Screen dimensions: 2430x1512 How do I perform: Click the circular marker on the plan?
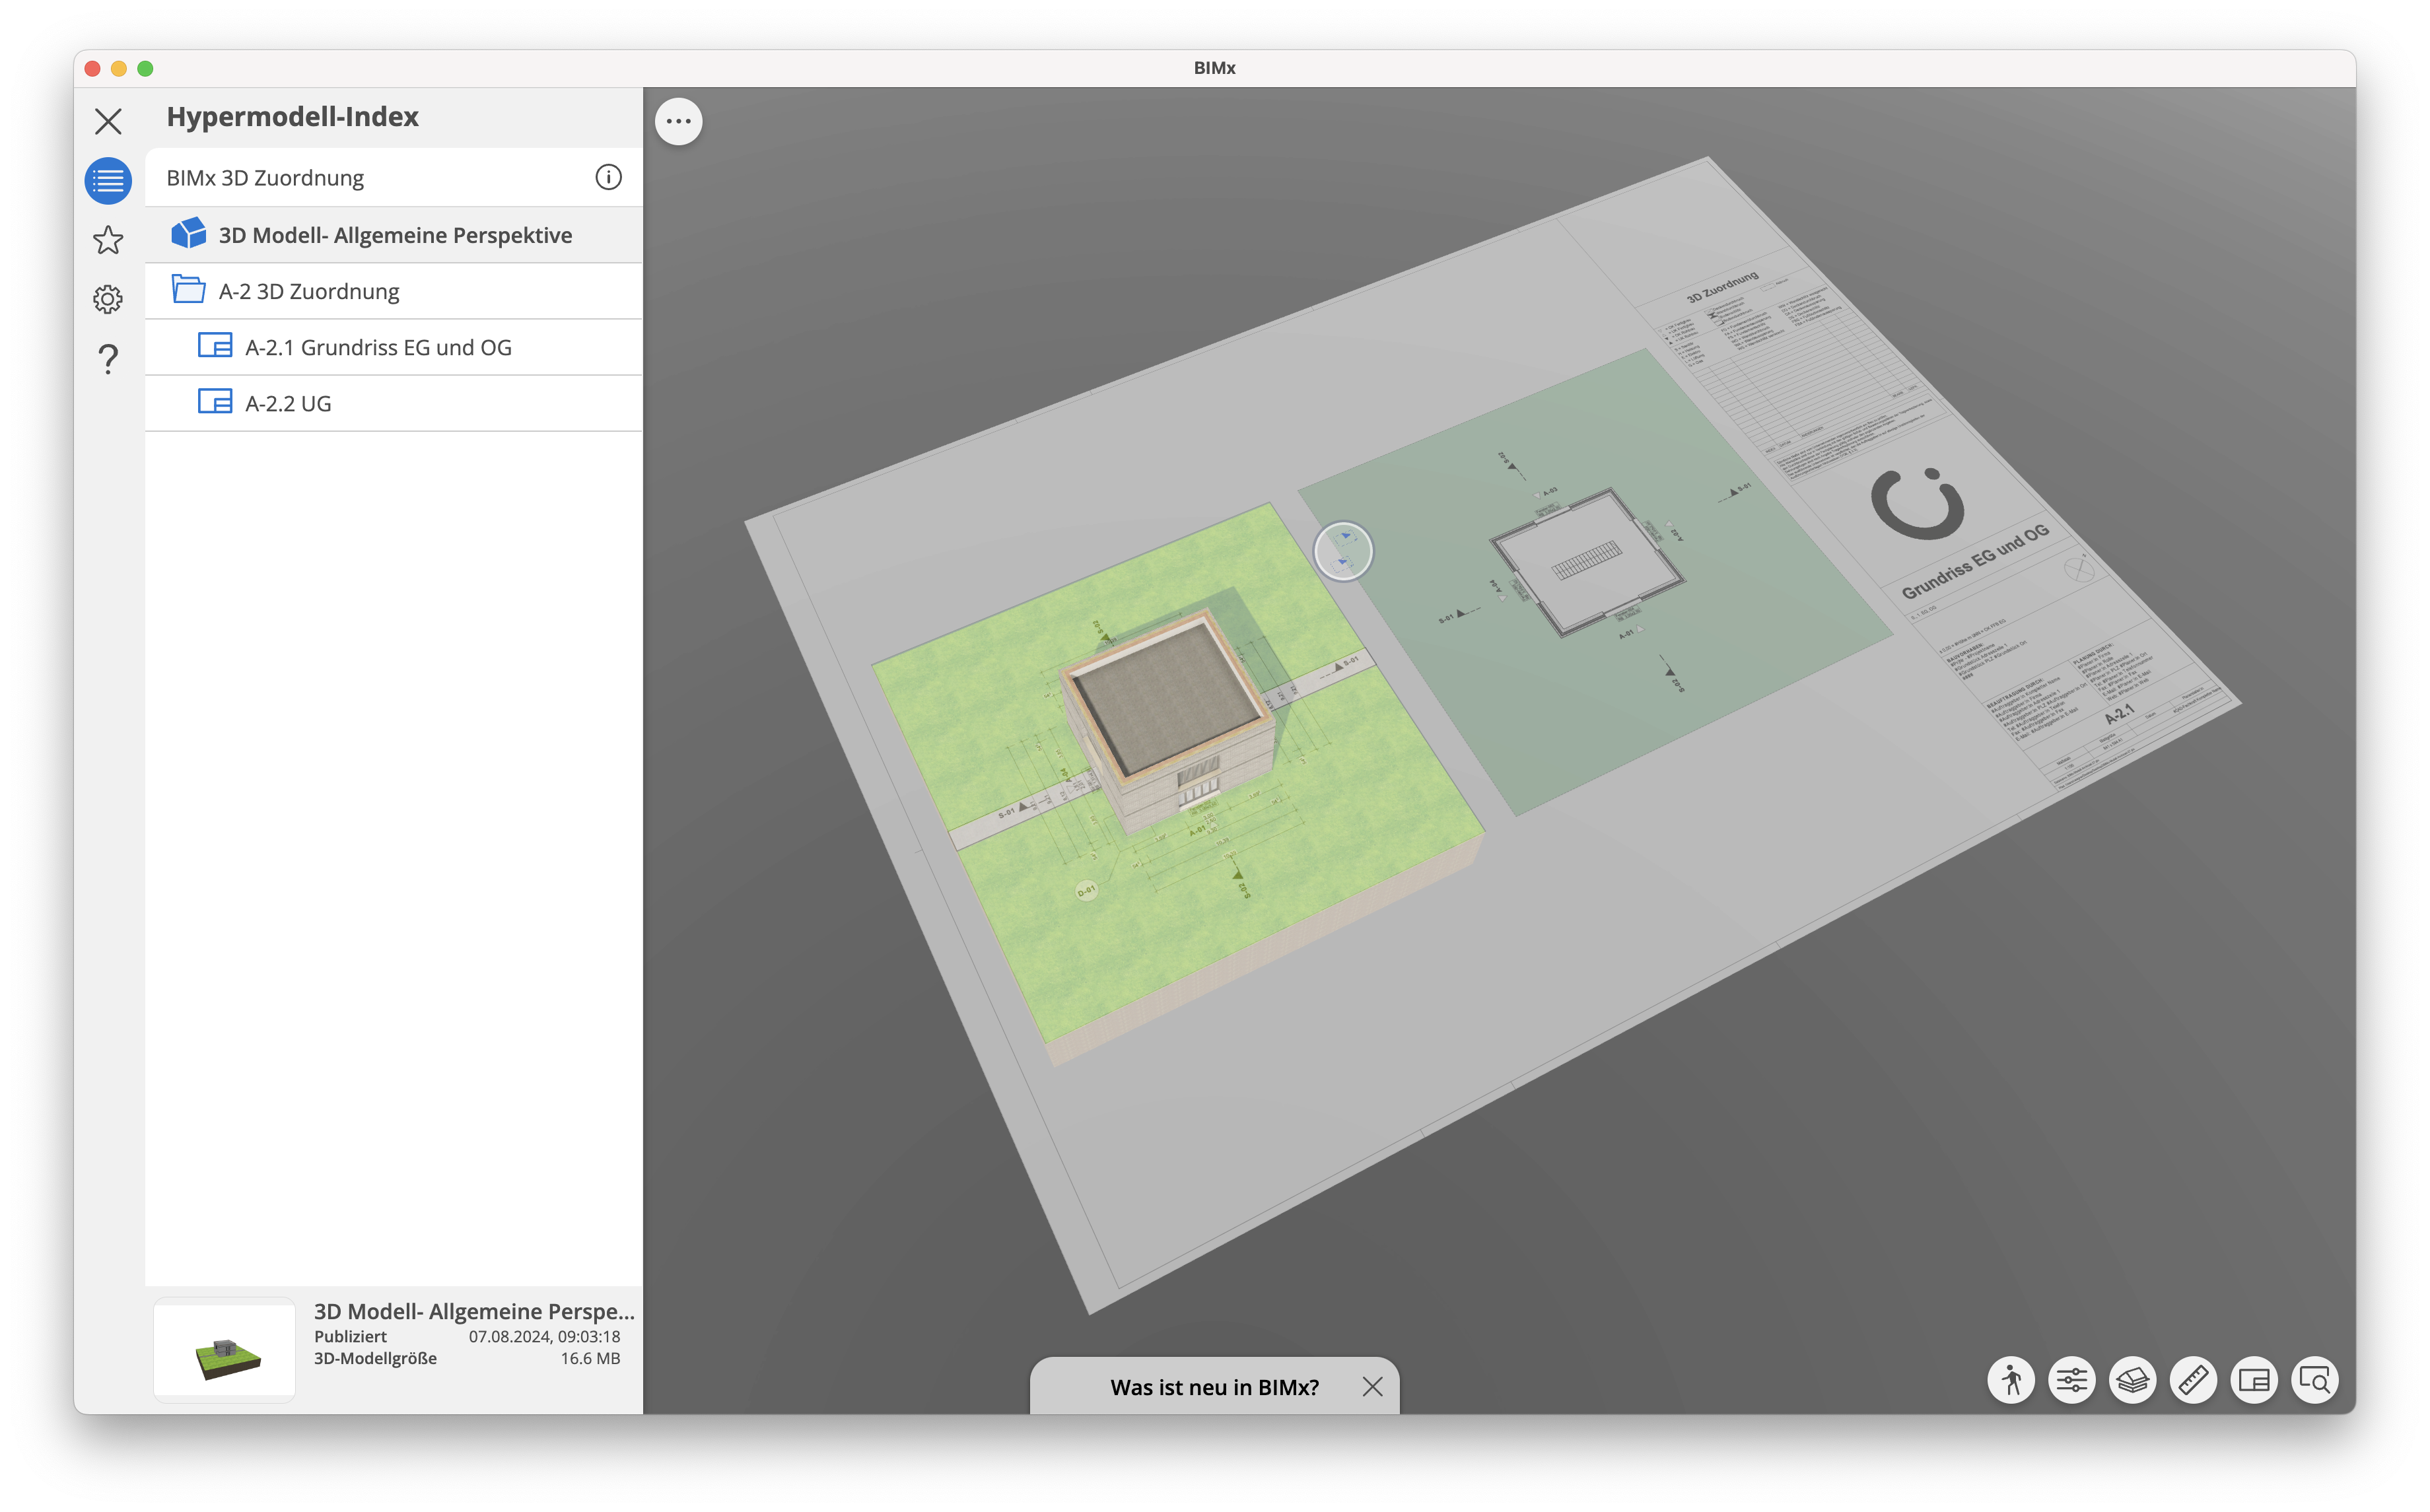1343,551
